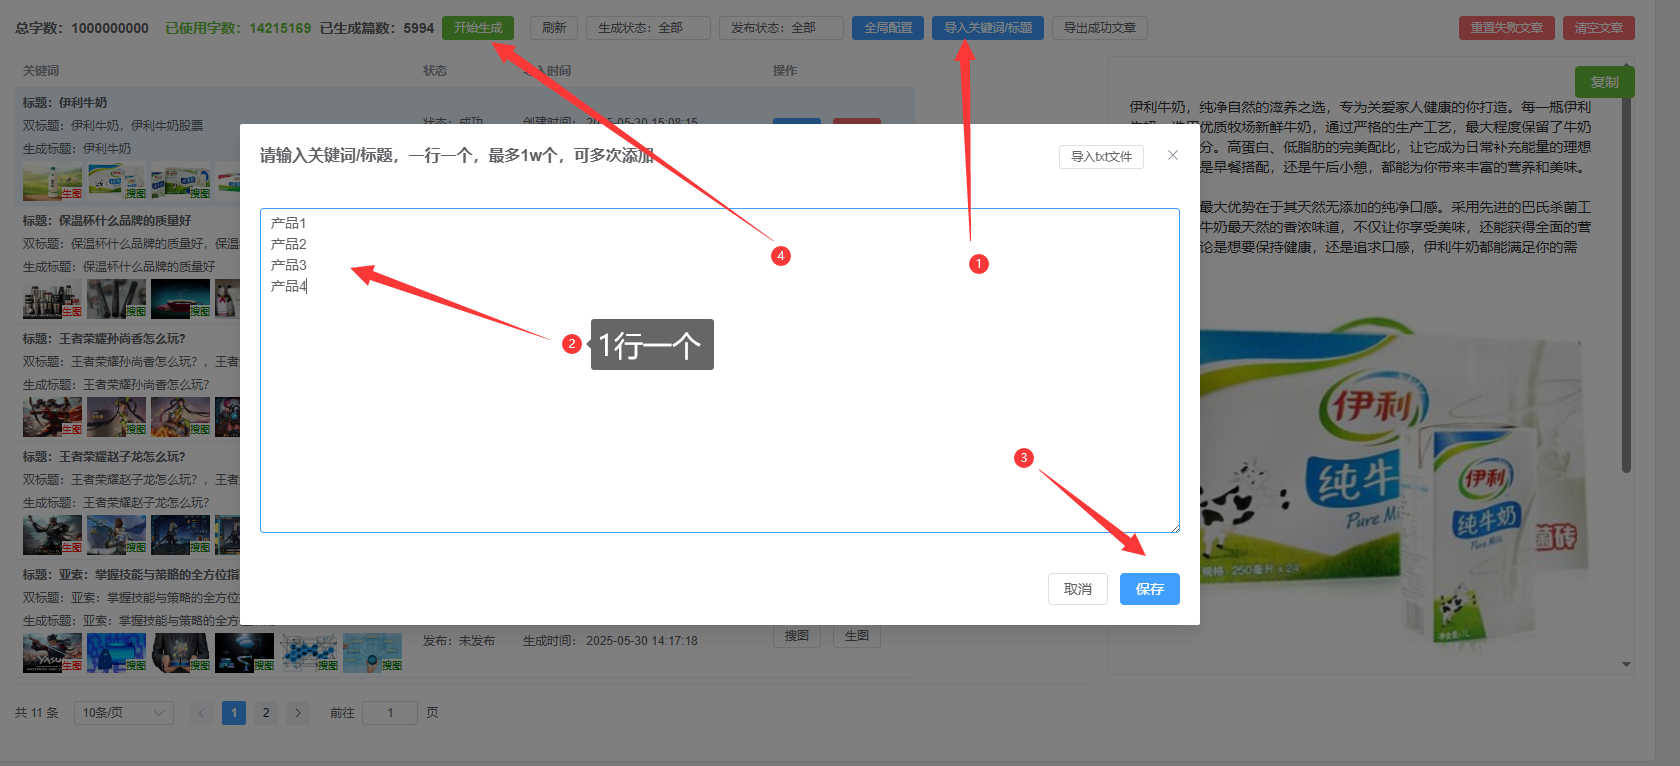1680x766 pixels.
Task: Select the 标题: 伊利牛奶 row title
Action: [65, 102]
